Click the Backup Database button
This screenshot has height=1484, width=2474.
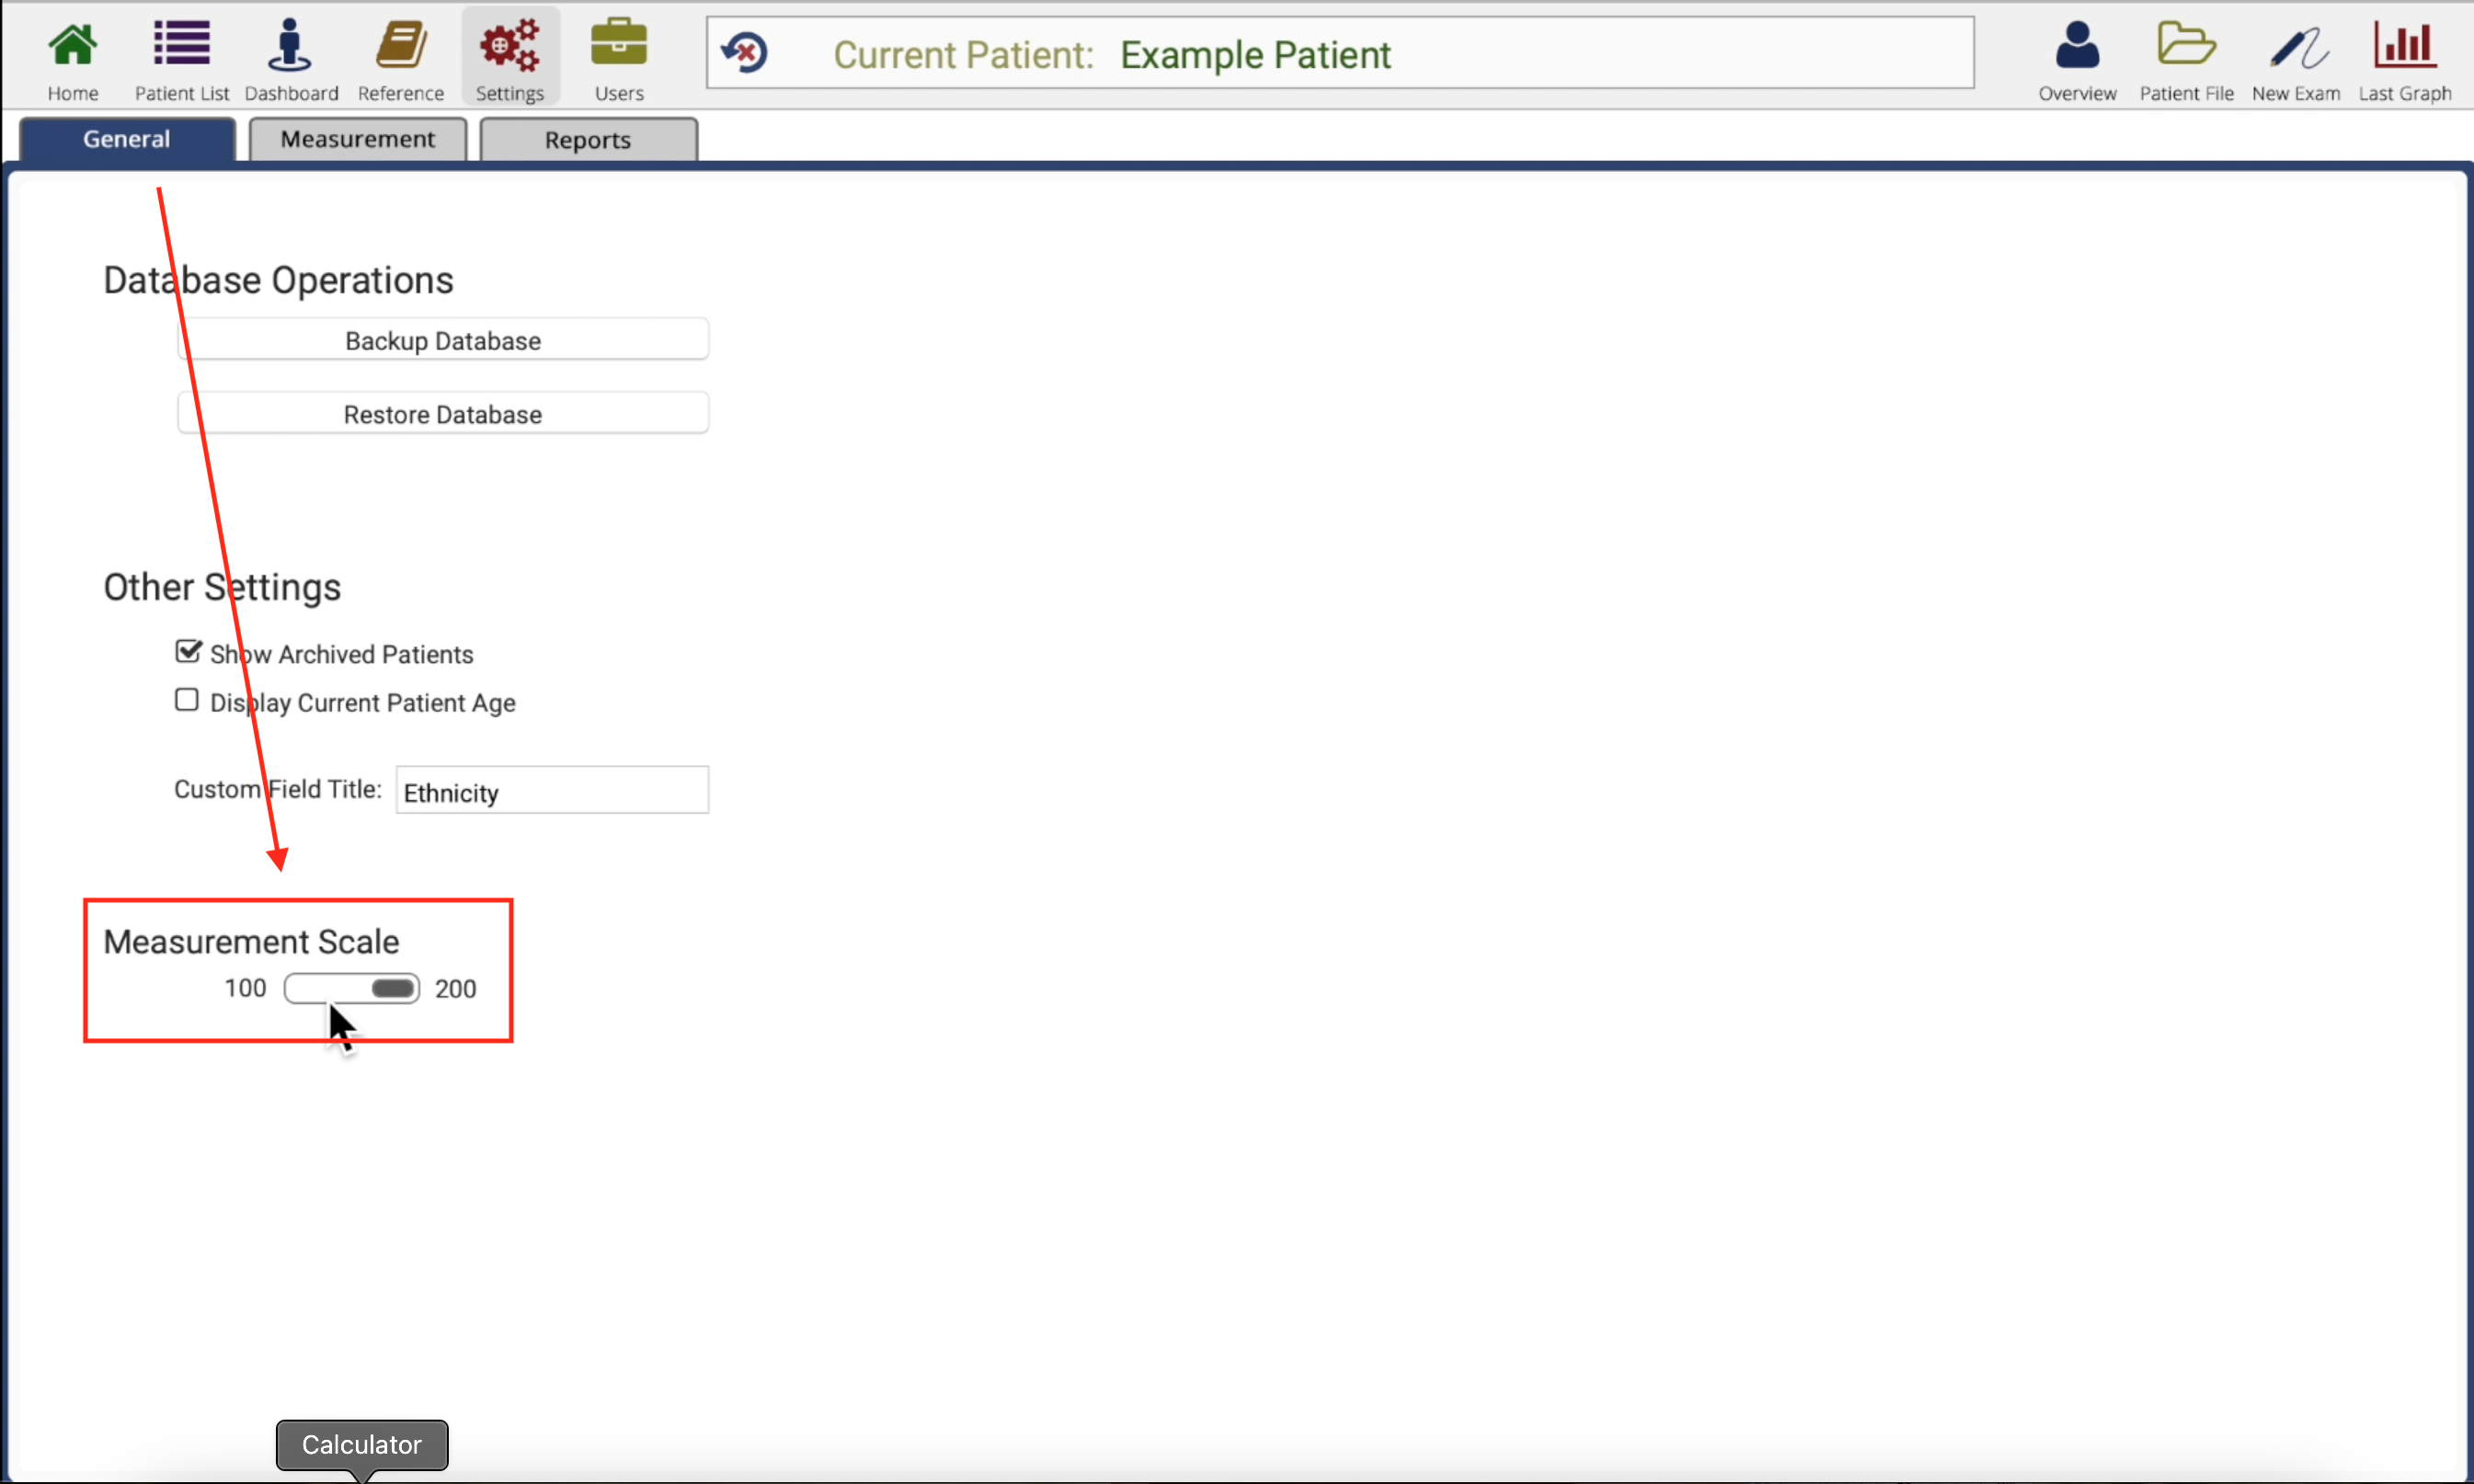tap(443, 340)
